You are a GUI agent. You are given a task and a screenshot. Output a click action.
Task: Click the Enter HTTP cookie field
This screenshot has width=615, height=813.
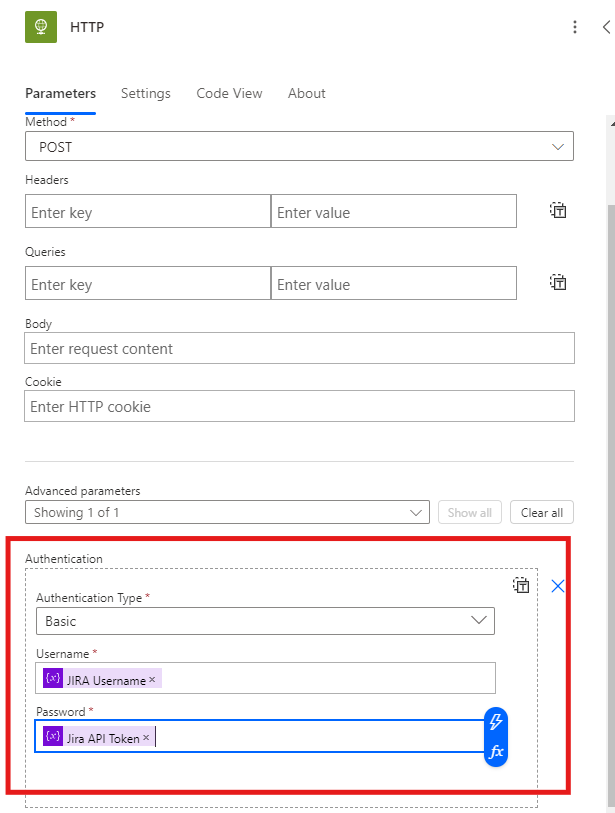point(300,406)
